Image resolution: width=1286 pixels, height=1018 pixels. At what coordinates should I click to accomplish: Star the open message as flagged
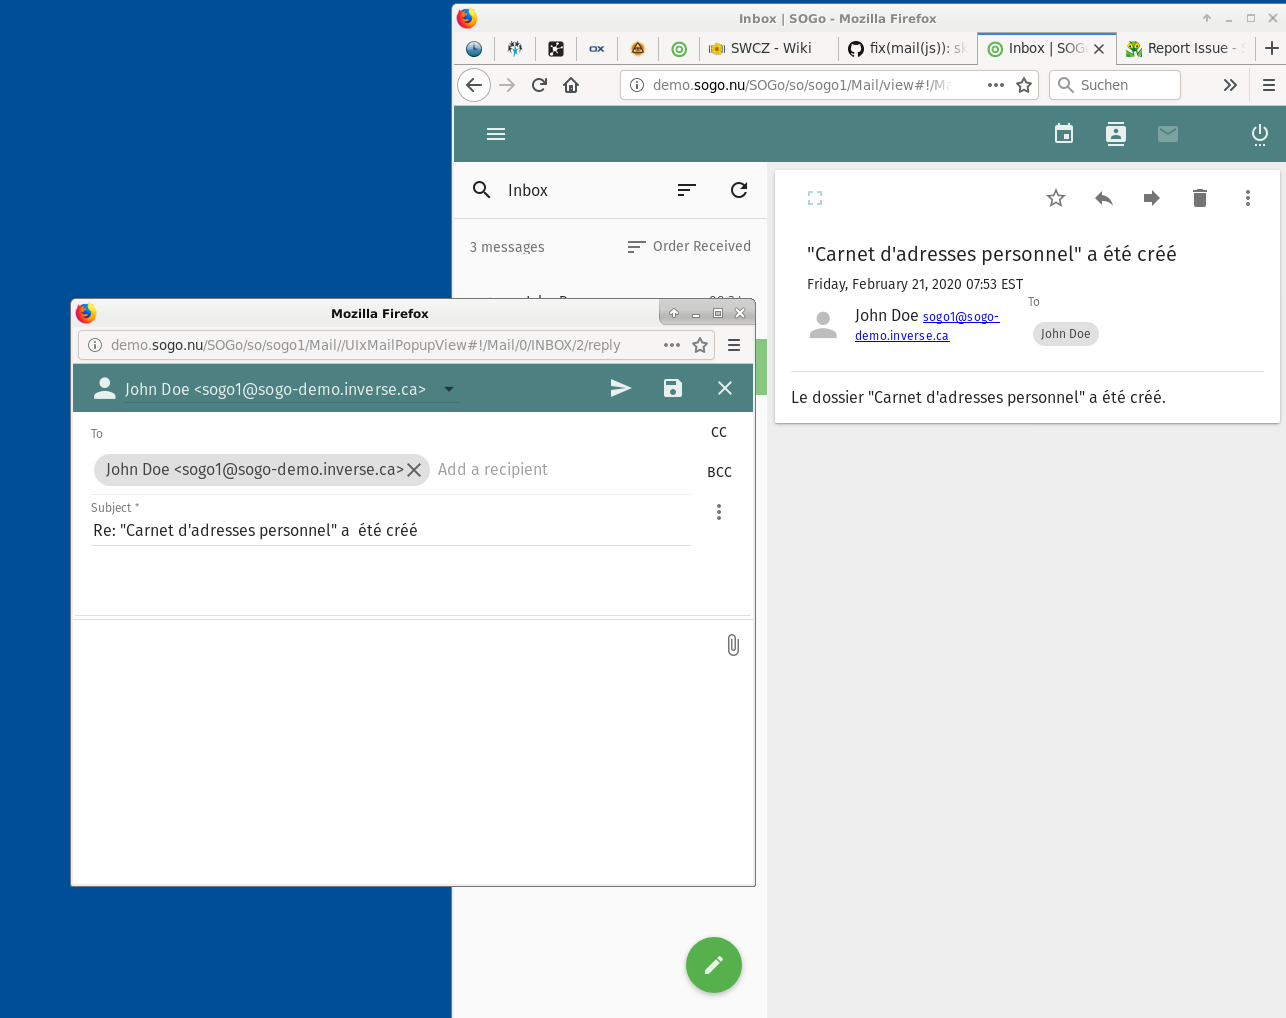coord(1056,198)
